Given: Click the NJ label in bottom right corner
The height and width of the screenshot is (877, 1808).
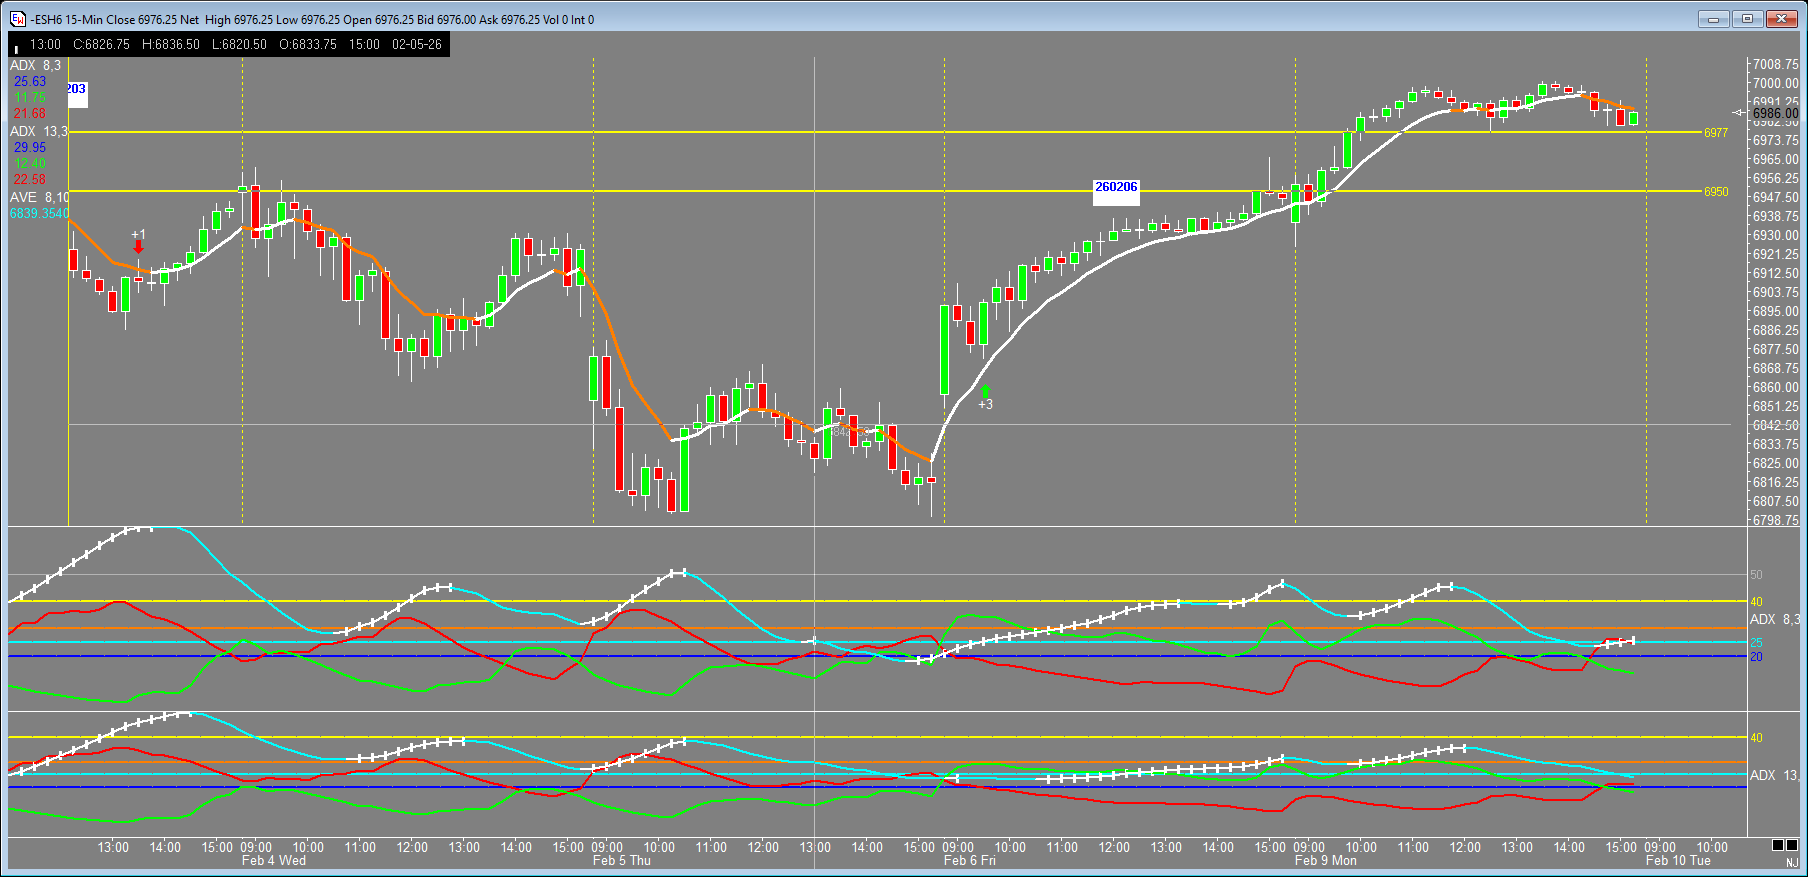Looking at the screenshot, I should [x=1791, y=862].
